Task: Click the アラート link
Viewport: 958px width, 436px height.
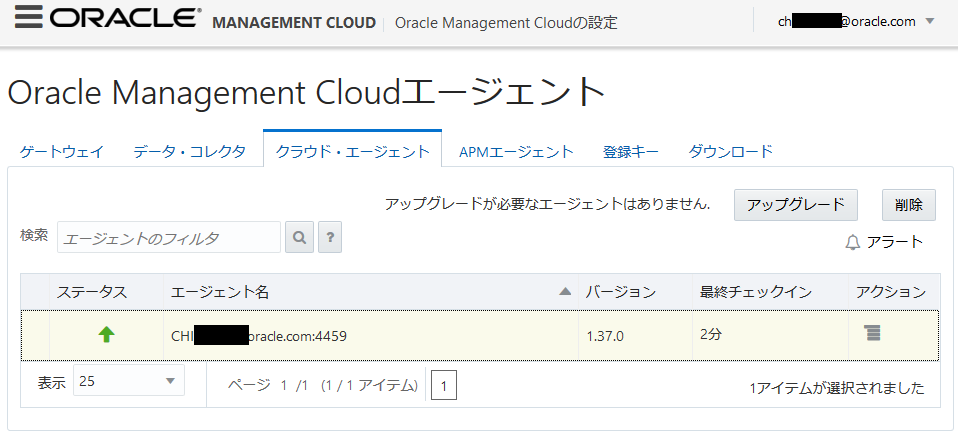Action: pos(894,242)
